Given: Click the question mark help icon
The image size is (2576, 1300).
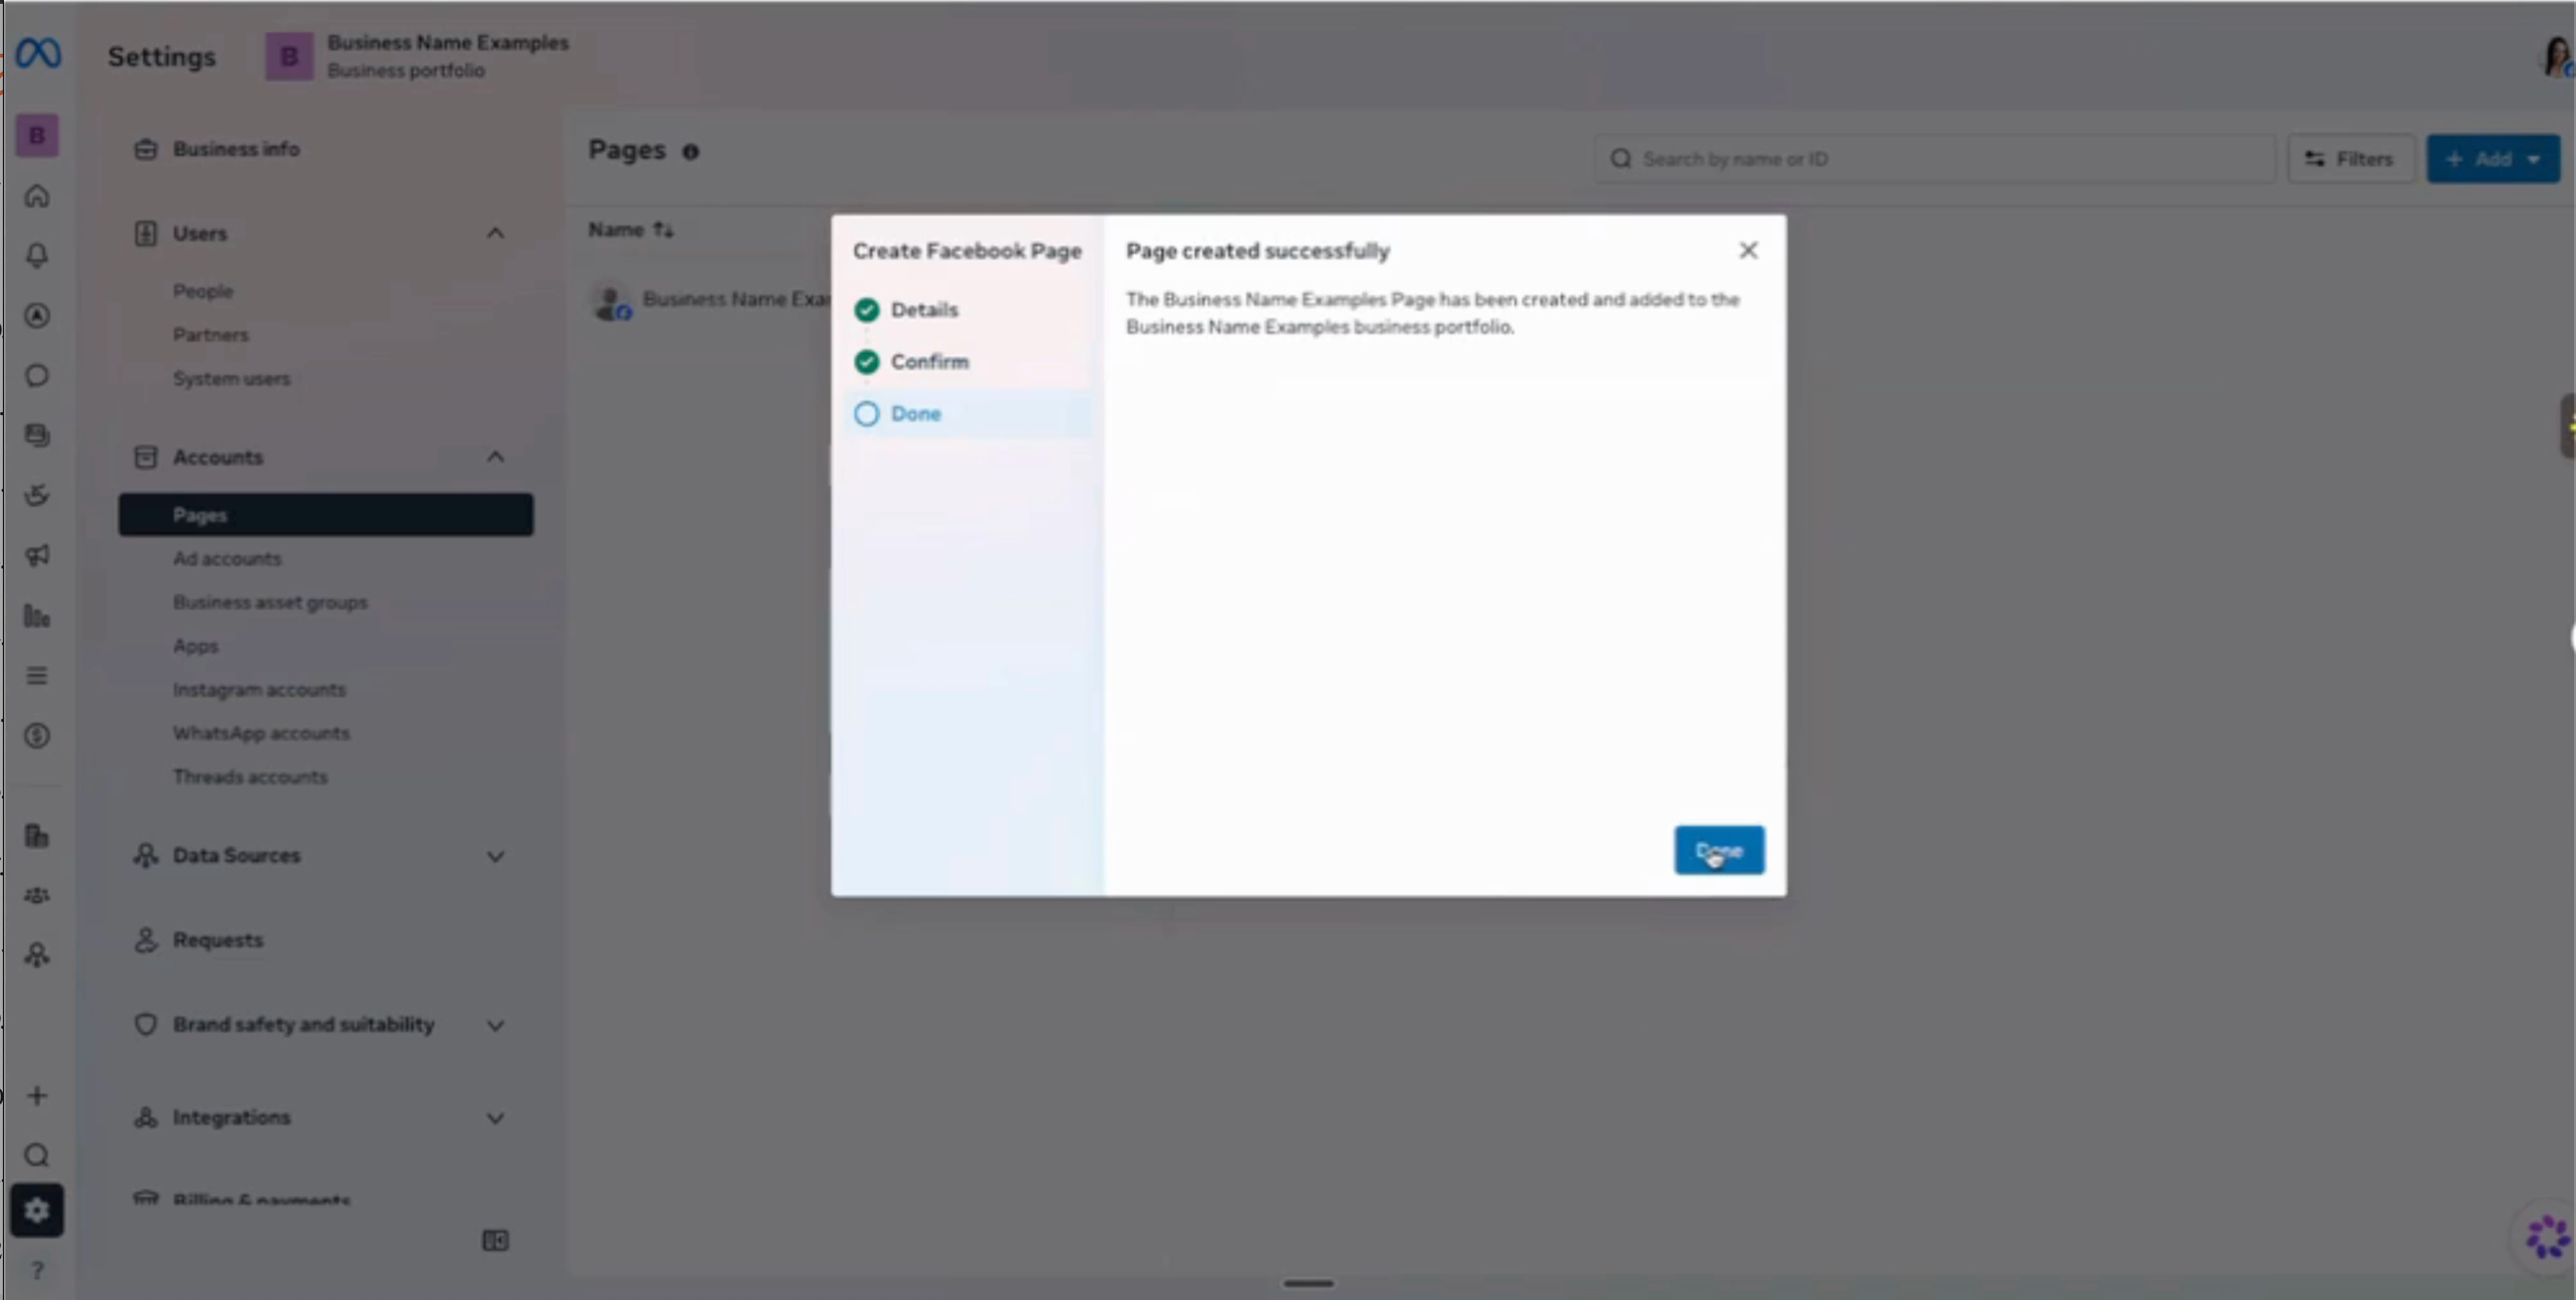Looking at the screenshot, I should click(x=37, y=1270).
